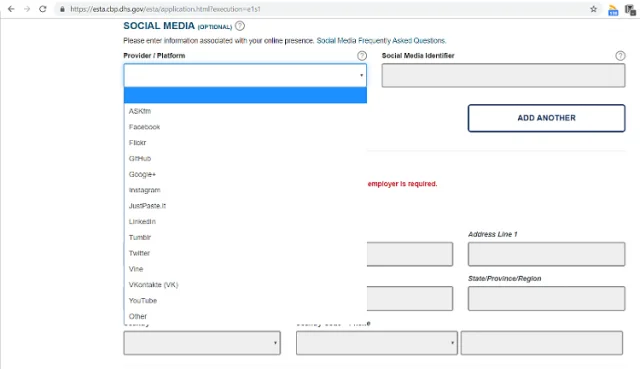Collapse the Provider / Platform dropdown

(x=245, y=75)
